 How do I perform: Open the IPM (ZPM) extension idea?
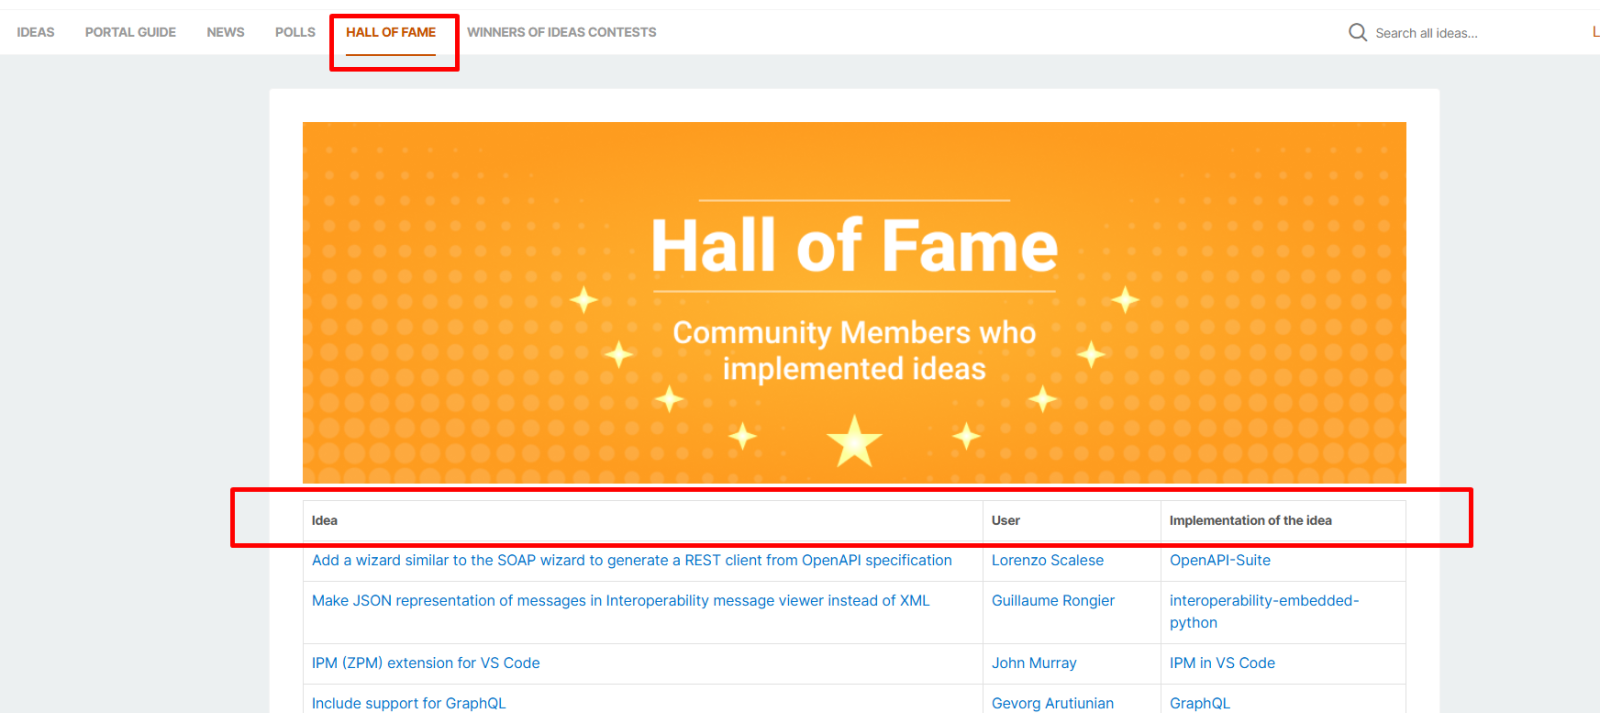[x=425, y=663]
